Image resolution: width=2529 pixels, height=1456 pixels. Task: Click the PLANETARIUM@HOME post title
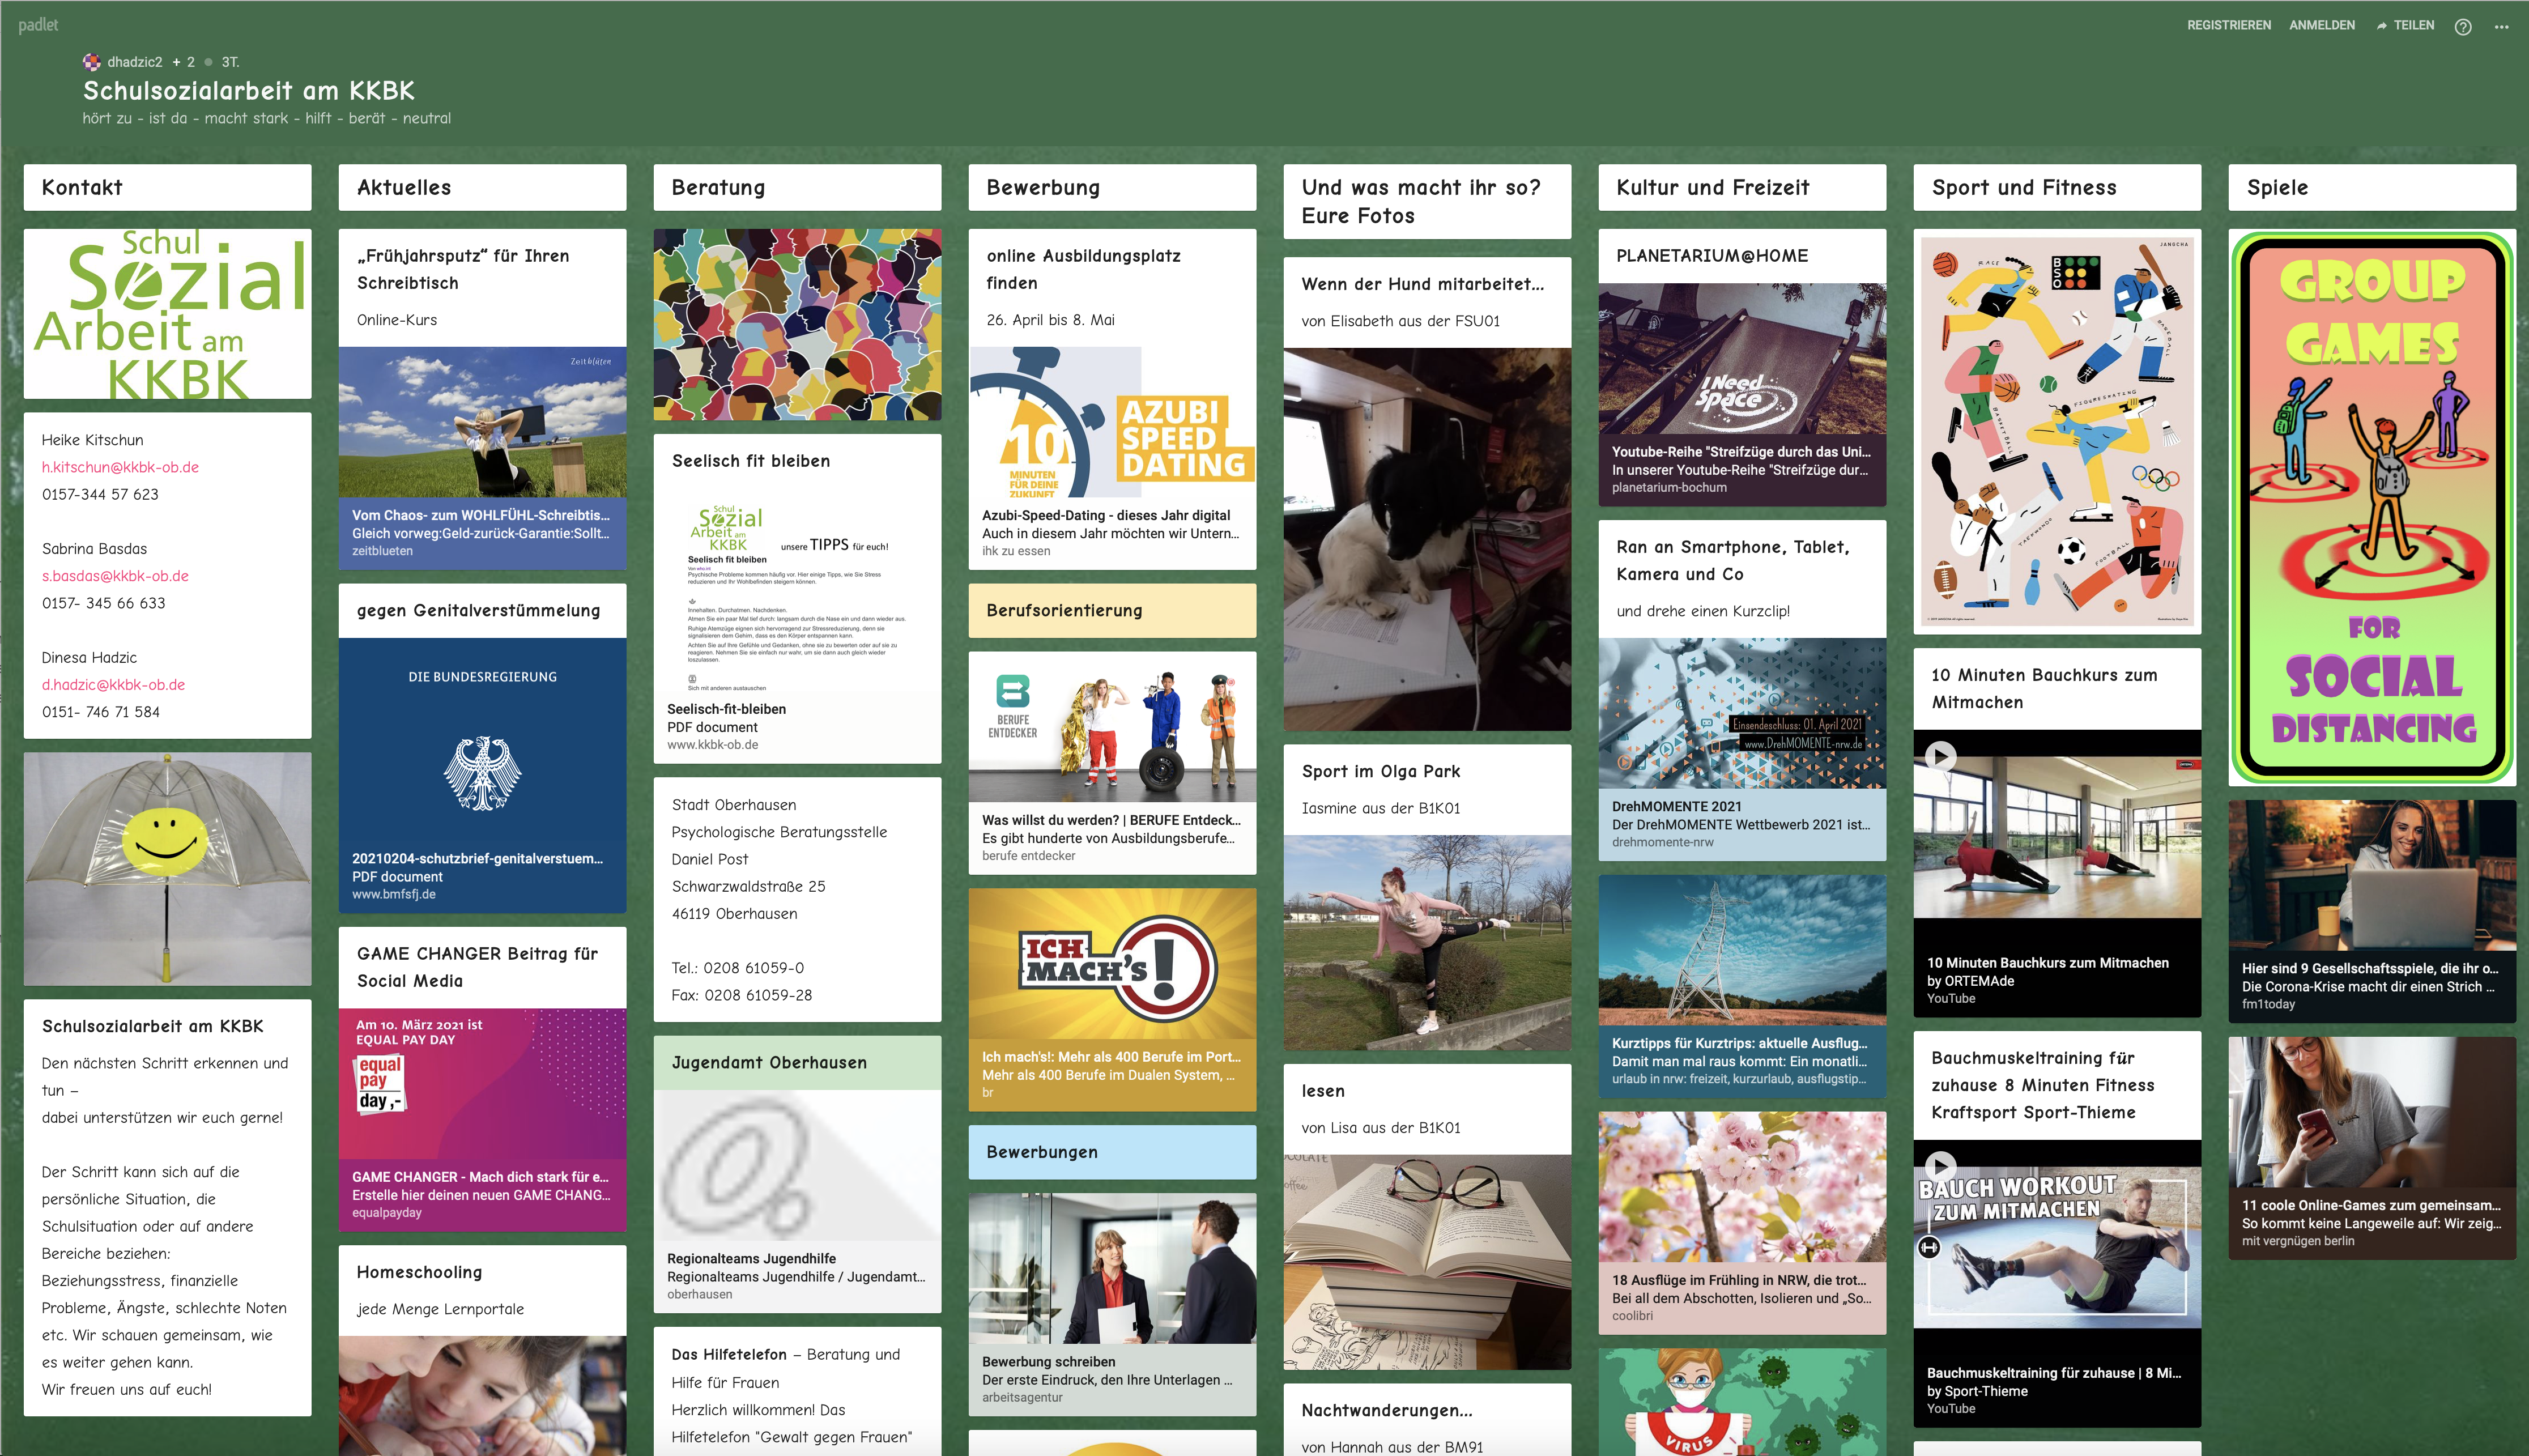[x=1711, y=256]
